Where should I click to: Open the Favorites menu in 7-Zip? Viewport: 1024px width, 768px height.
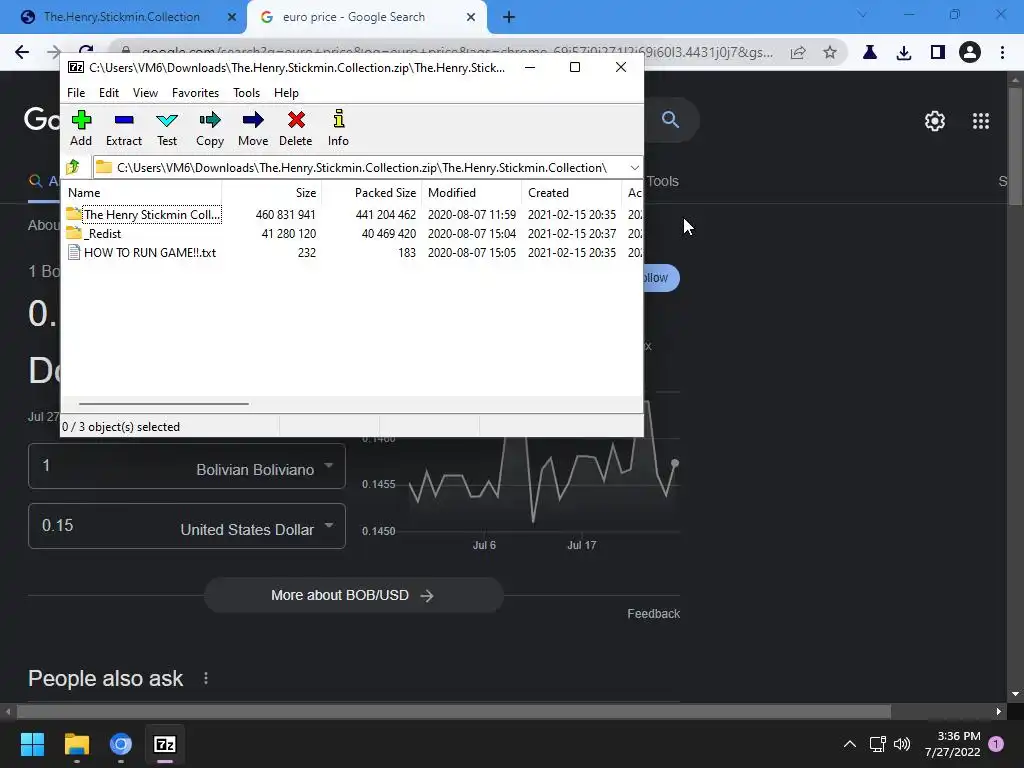pyautogui.click(x=195, y=93)
